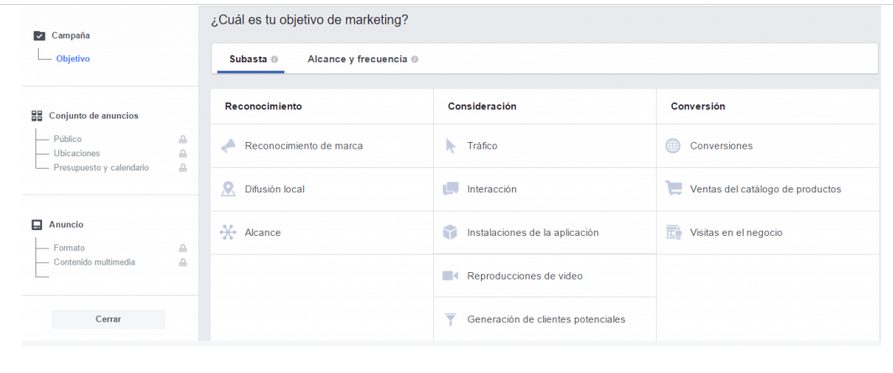
Task: Choose the Interacción objective
Action: [x=544, y=189]
